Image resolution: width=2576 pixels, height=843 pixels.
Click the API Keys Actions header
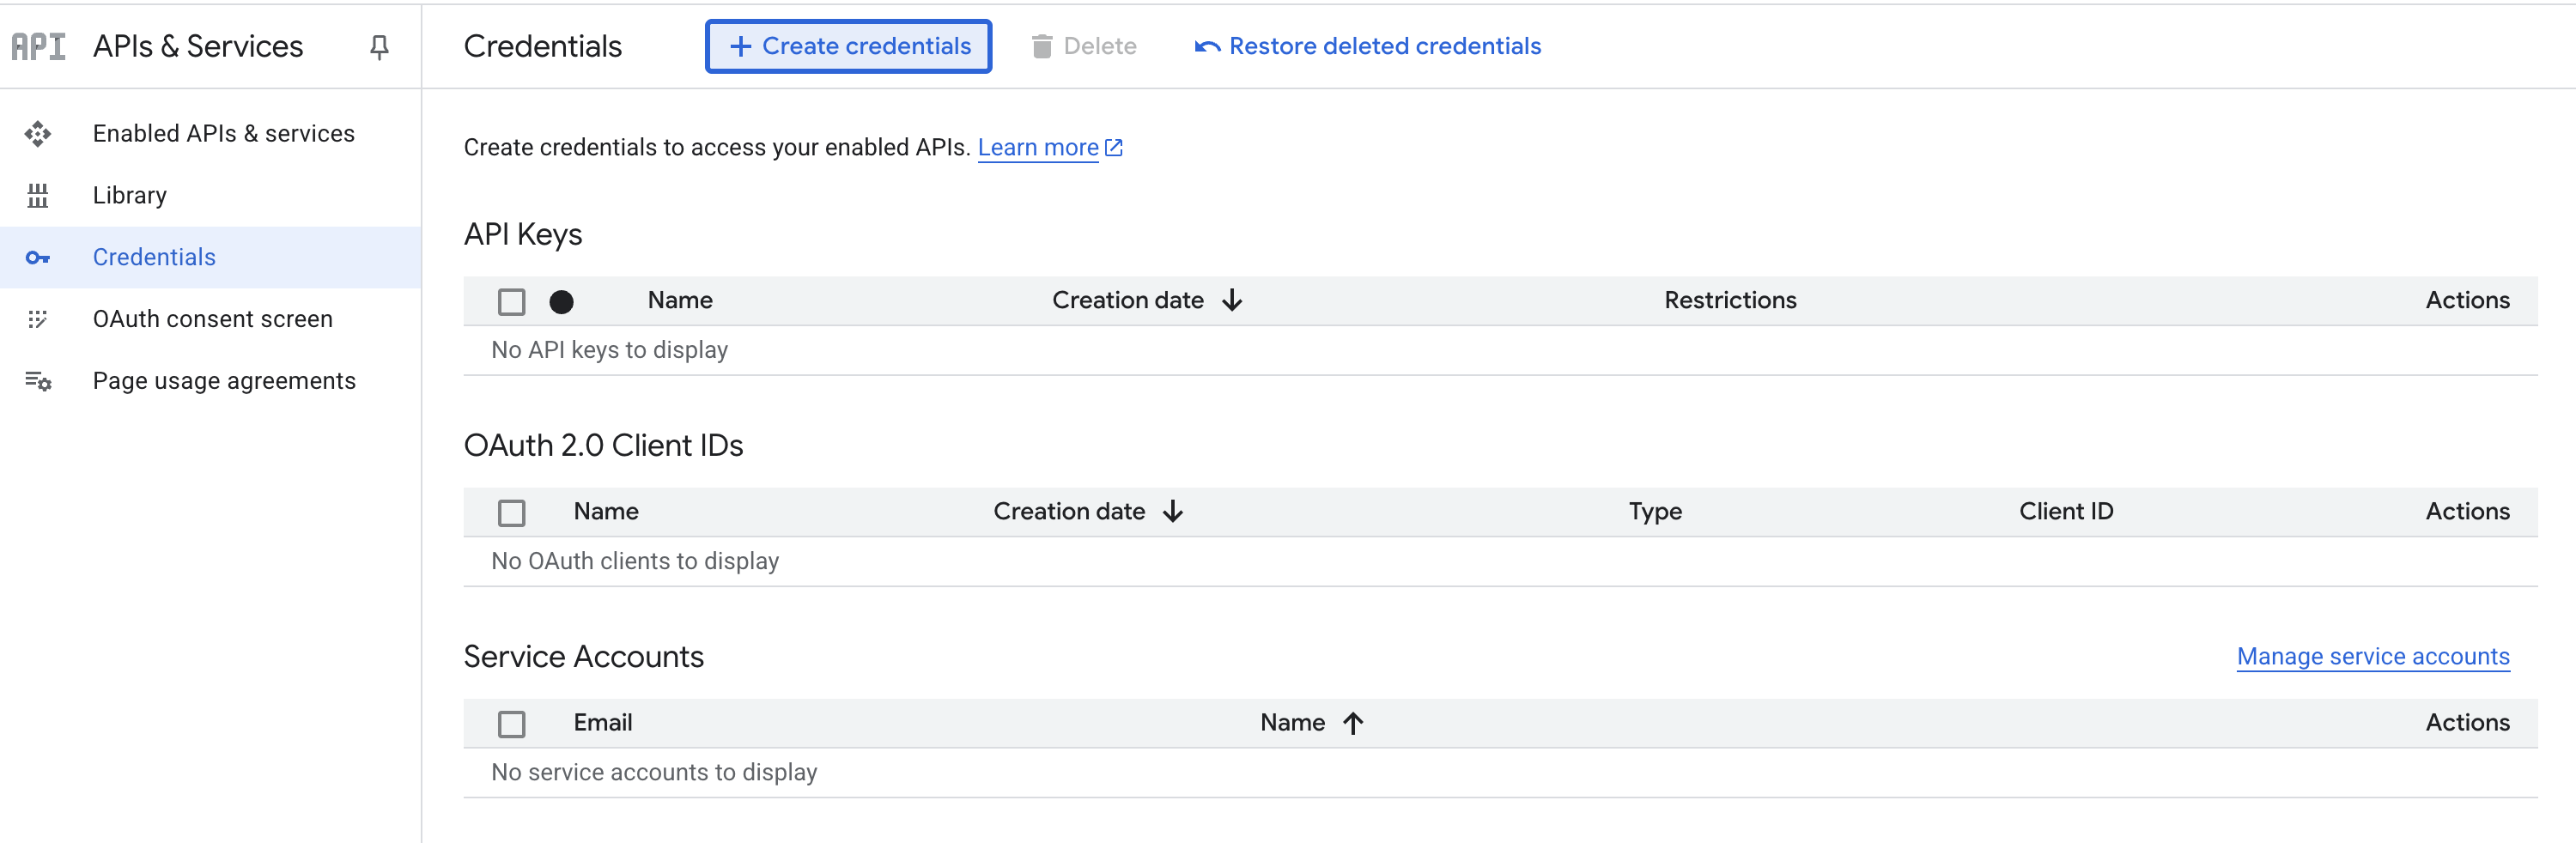click(x=2467, y=300)
